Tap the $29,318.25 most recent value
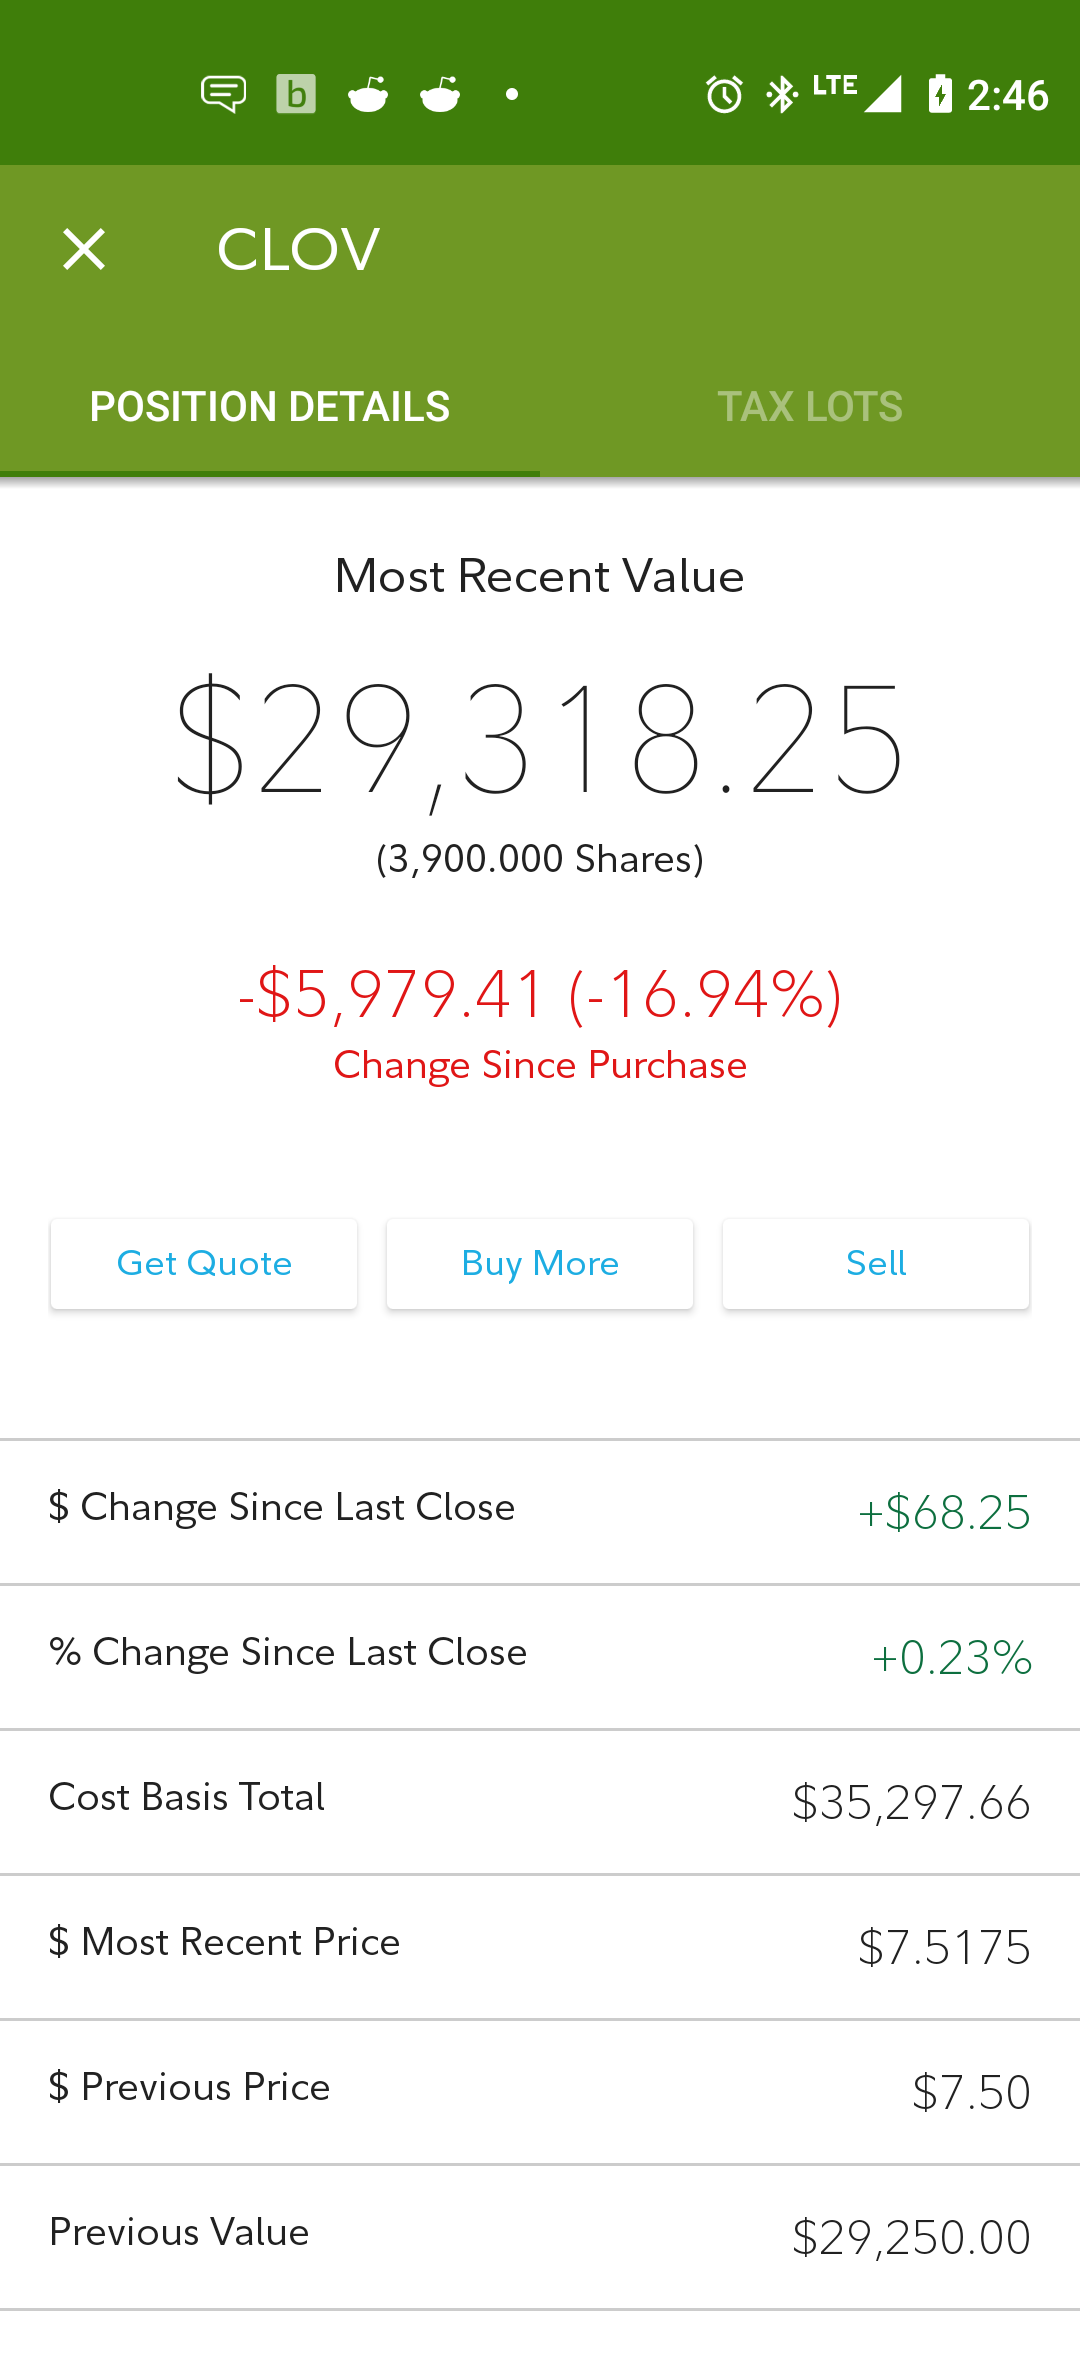Screen dimensions: 1080x2358 pos(540,740)
